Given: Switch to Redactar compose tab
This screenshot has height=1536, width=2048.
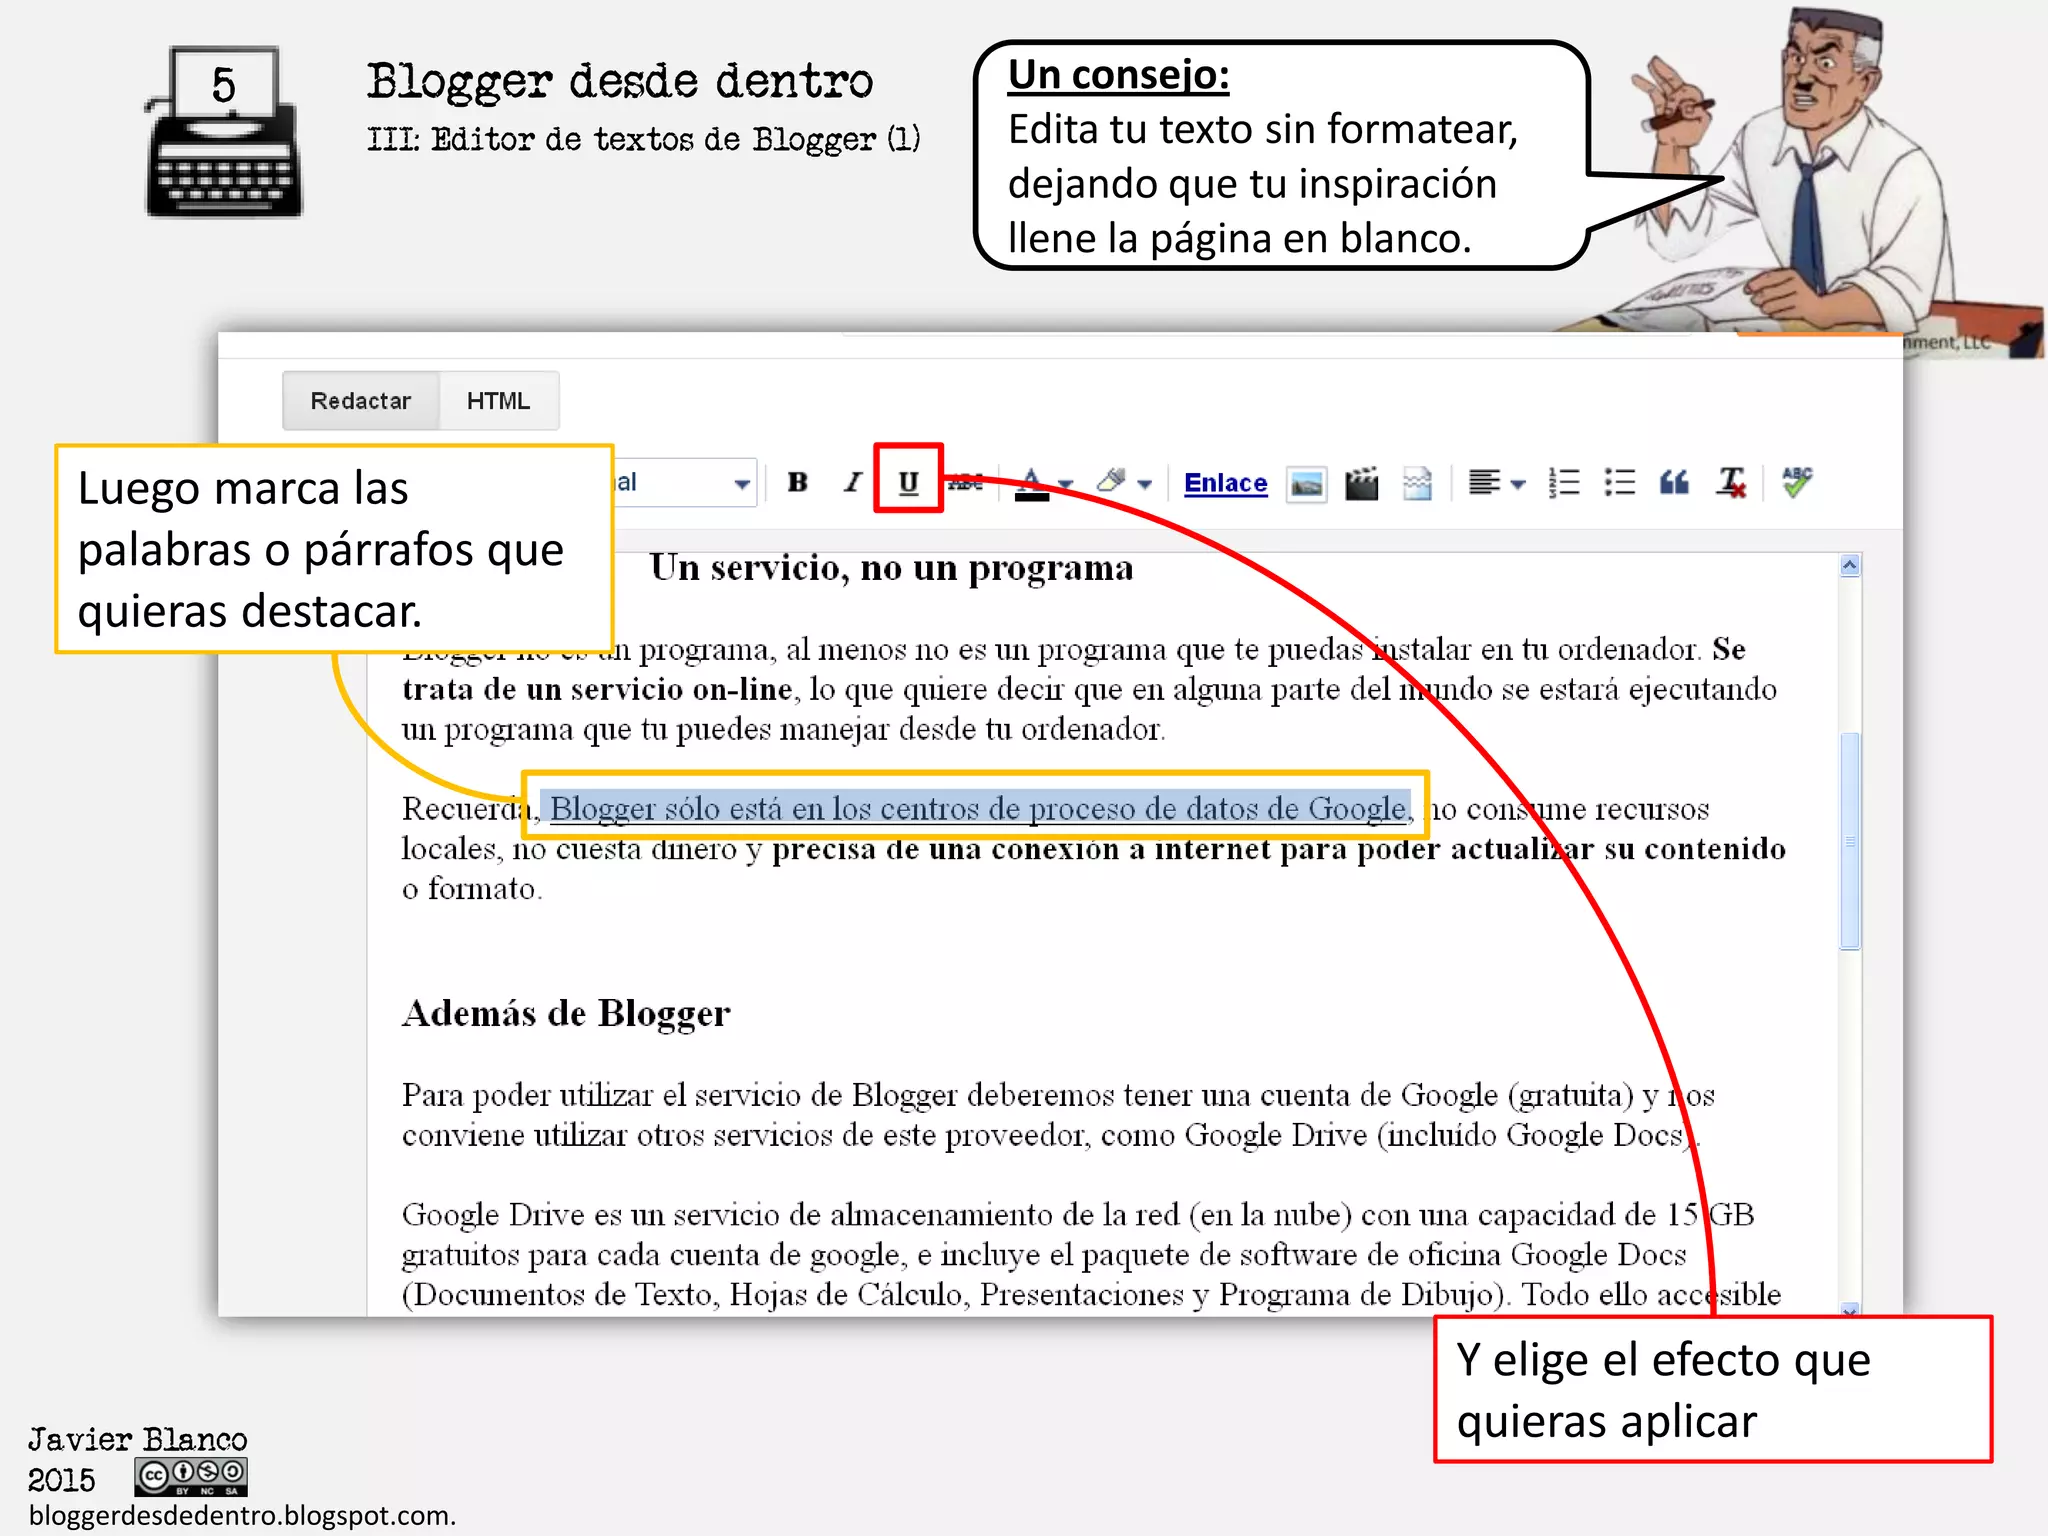Looking at the screenshot, I should point(361,401).
